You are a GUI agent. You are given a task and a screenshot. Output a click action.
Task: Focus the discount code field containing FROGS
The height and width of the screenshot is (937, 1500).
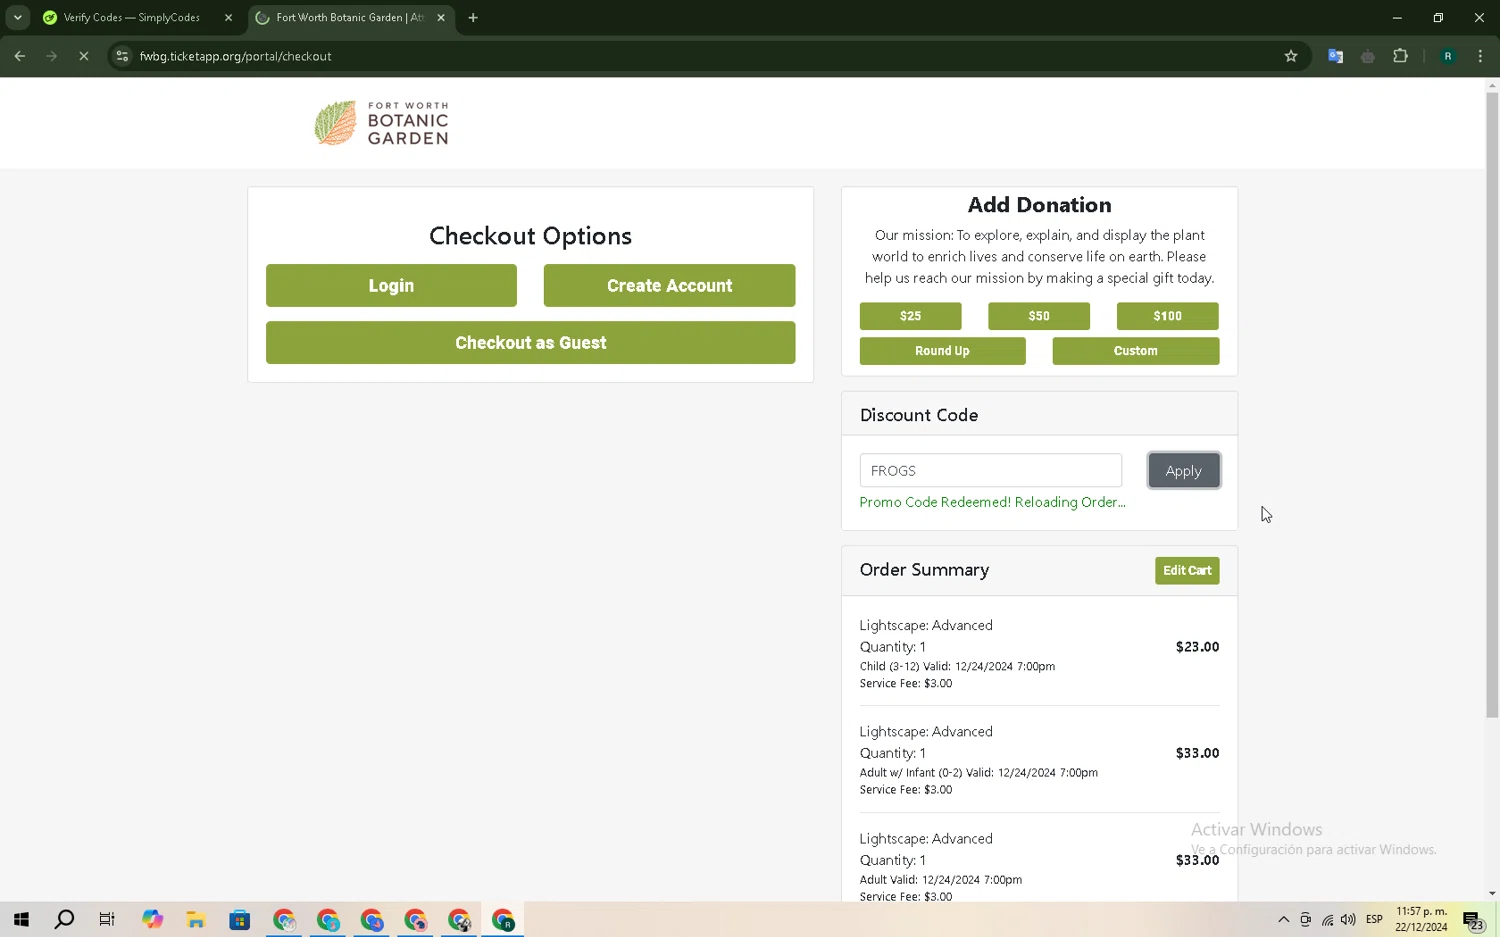click(x=990, y=470)
